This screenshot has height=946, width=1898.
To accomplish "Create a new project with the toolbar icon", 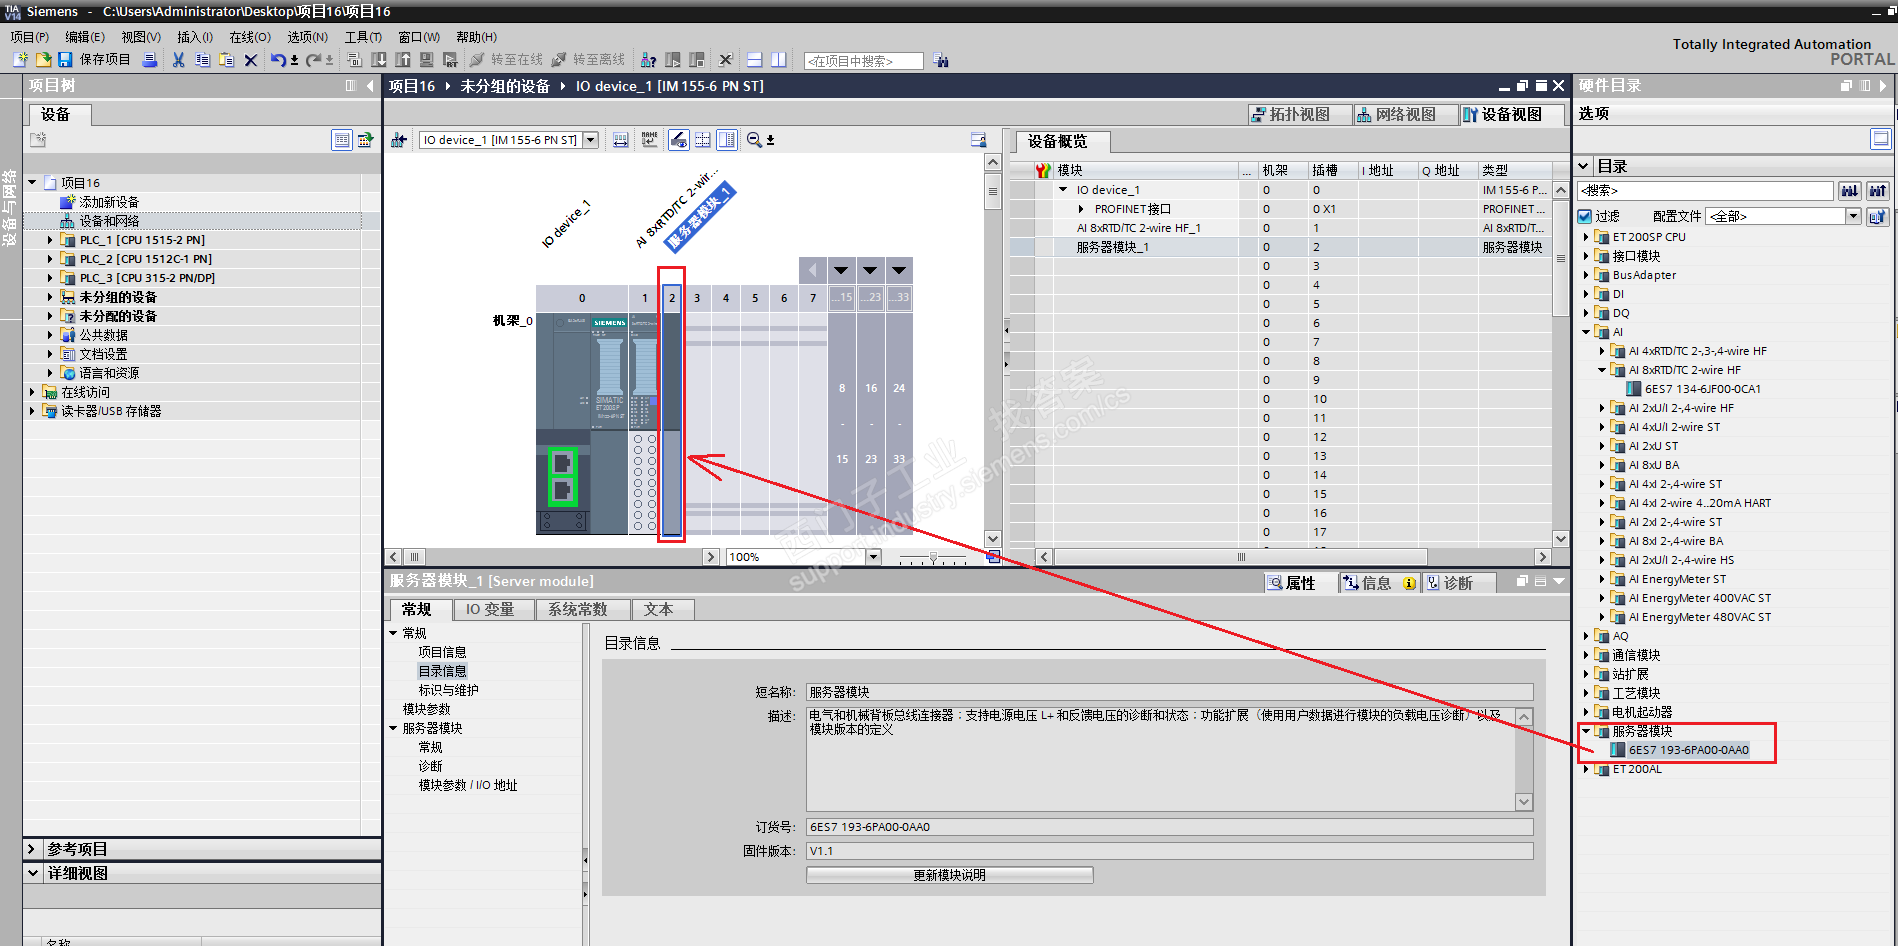I will click(x=20, y=60).
